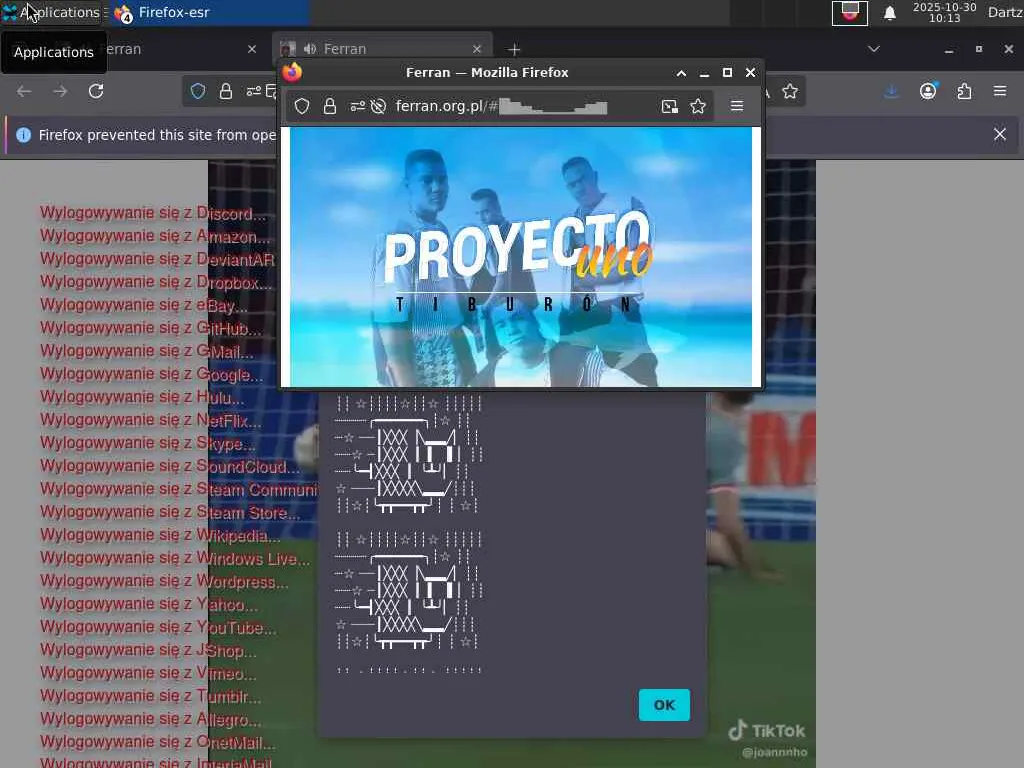Bookmark the popup page with star icon
1024x768 pixels.
point(698,106)
